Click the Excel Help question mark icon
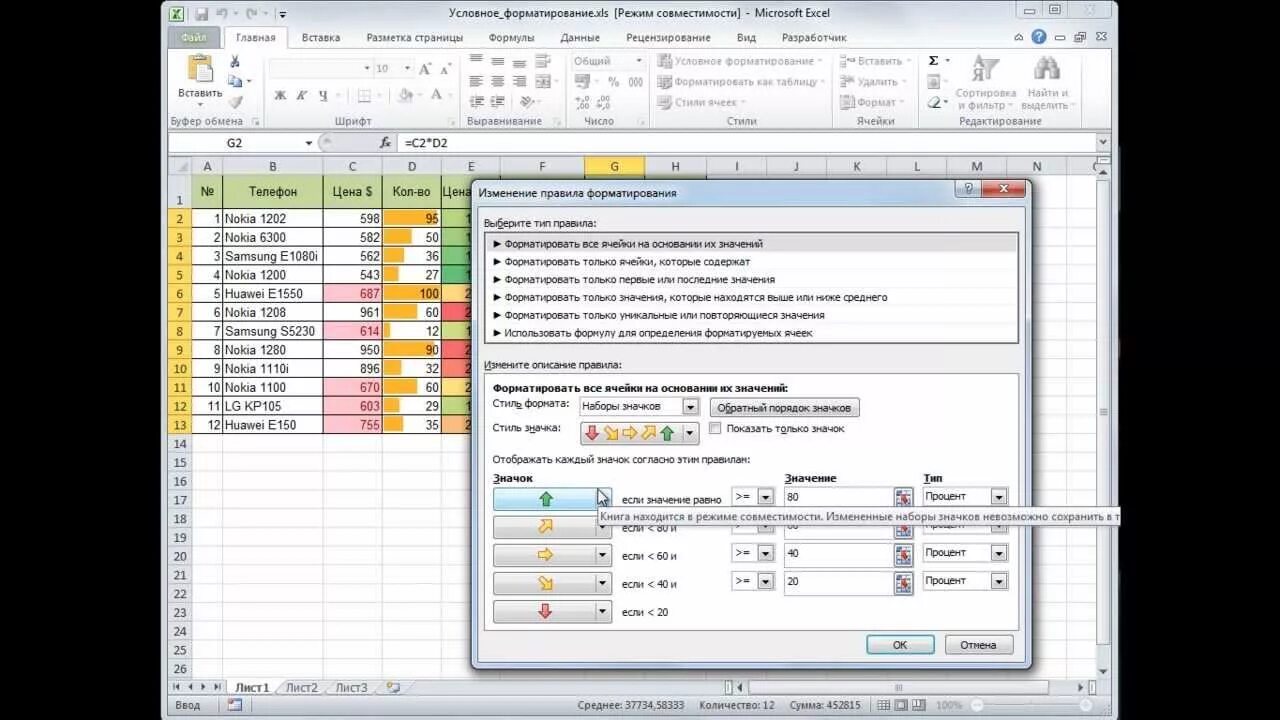 click(1039, 37)
